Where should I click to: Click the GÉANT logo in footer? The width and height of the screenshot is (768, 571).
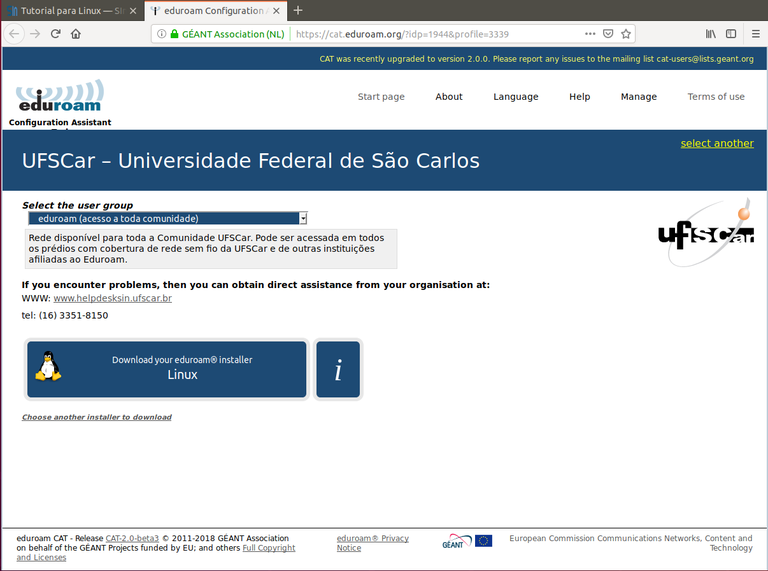(456, 541)
